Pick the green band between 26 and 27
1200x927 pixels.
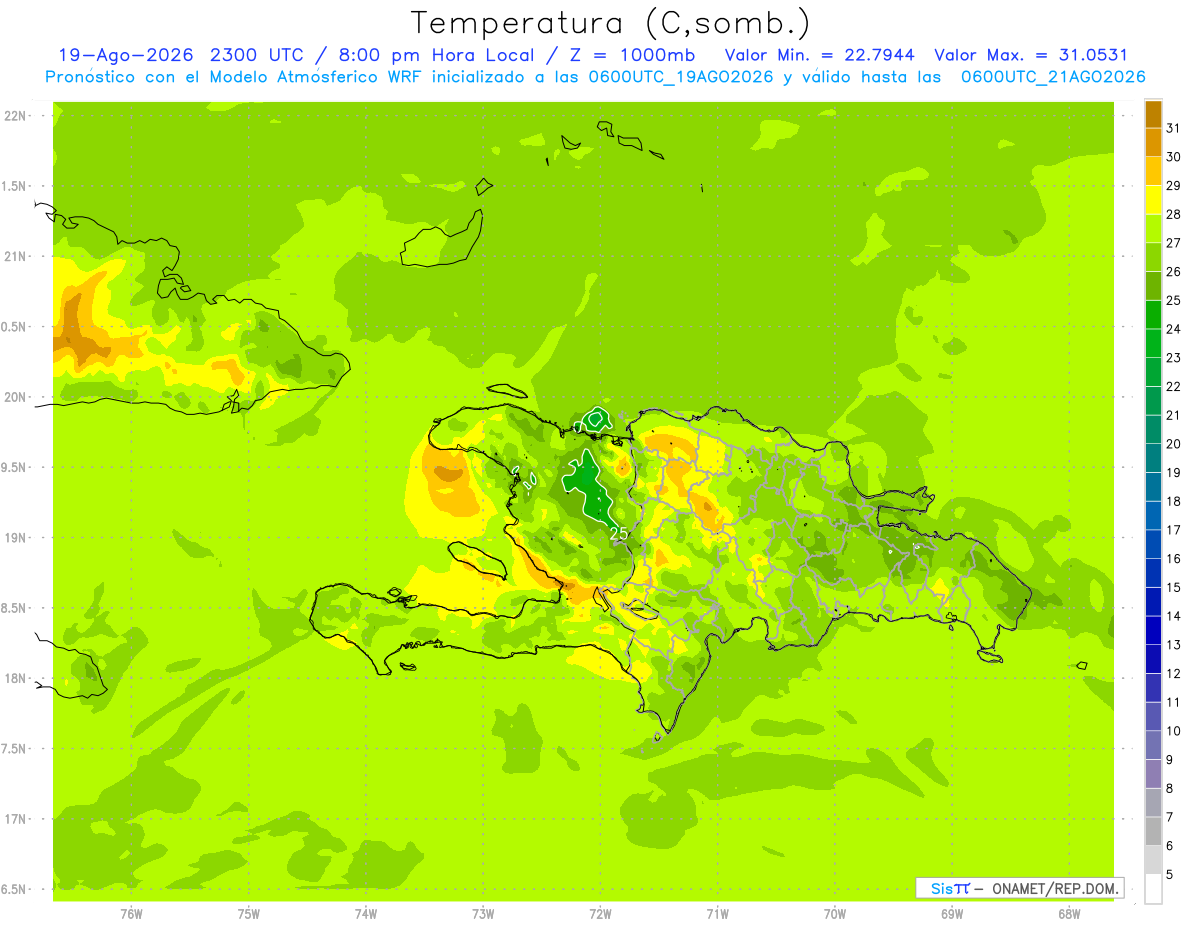1153,257
